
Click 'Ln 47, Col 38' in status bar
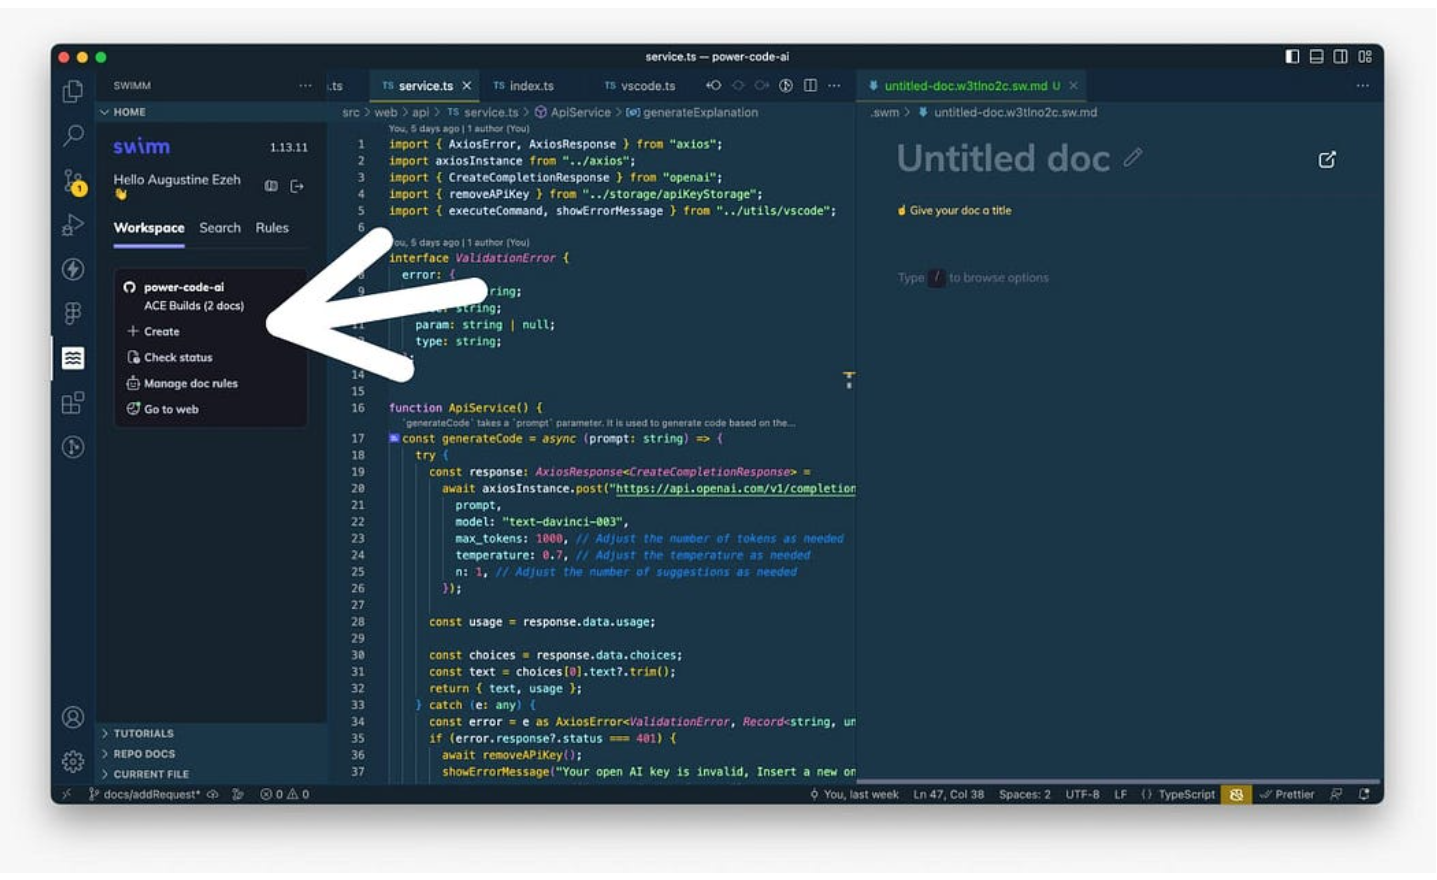point(948,794)
